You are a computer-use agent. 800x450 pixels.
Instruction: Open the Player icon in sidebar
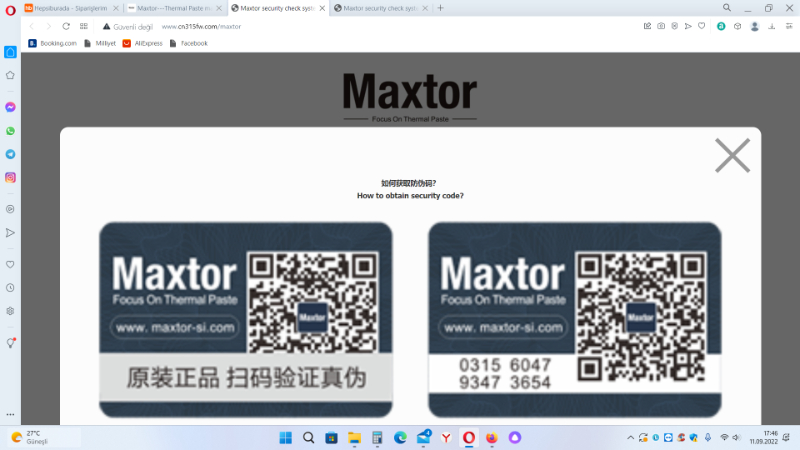point(10,209)
